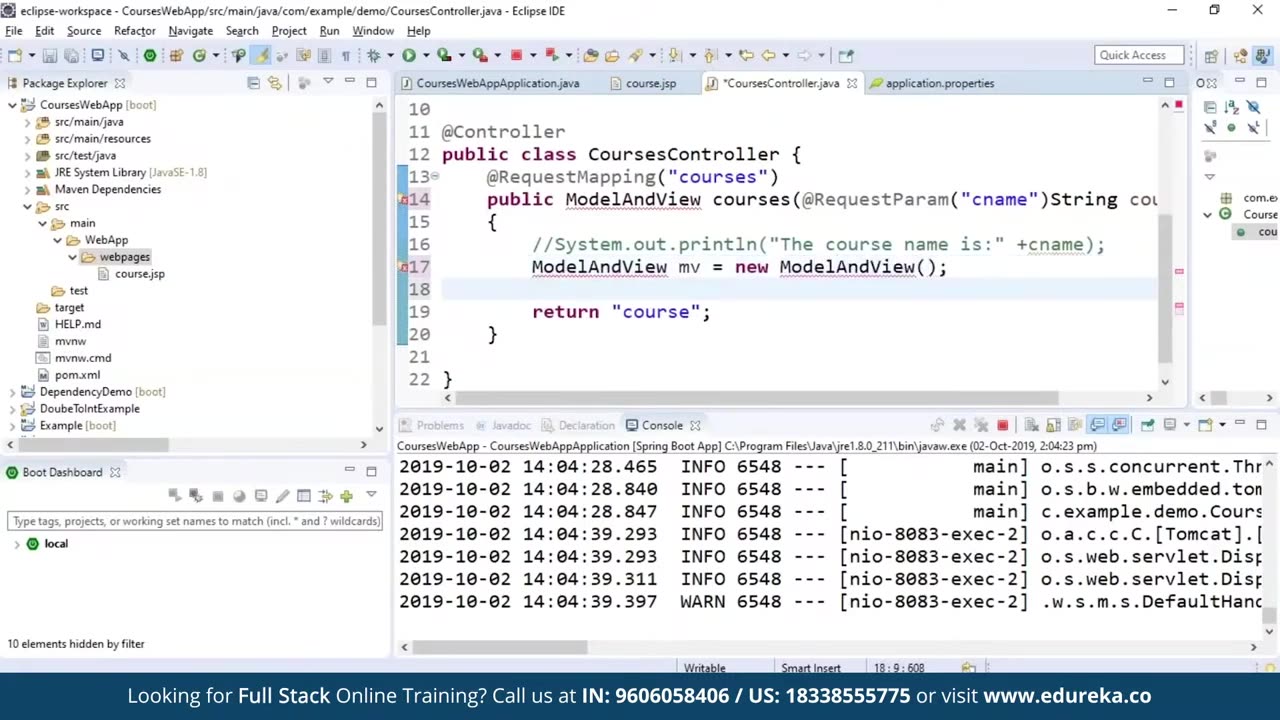The image size is (1280, 720).
Task: Click Last Edit Location arrow icon
Action: click(745, 55)
